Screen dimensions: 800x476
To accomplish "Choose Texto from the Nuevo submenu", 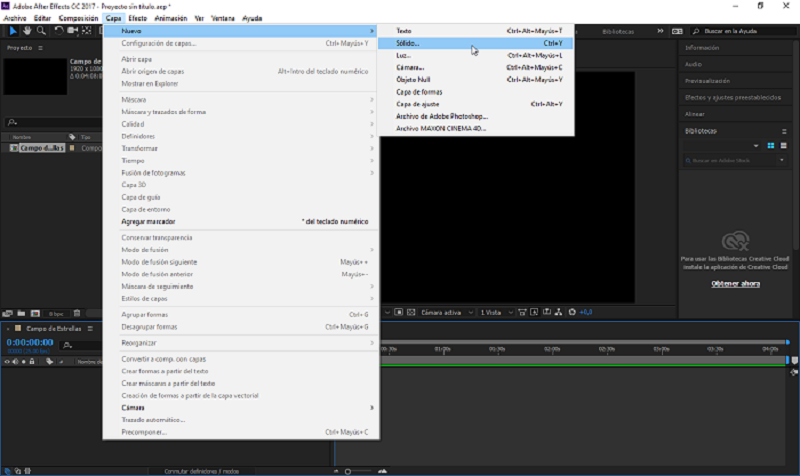I will click(x=476, y=31).
